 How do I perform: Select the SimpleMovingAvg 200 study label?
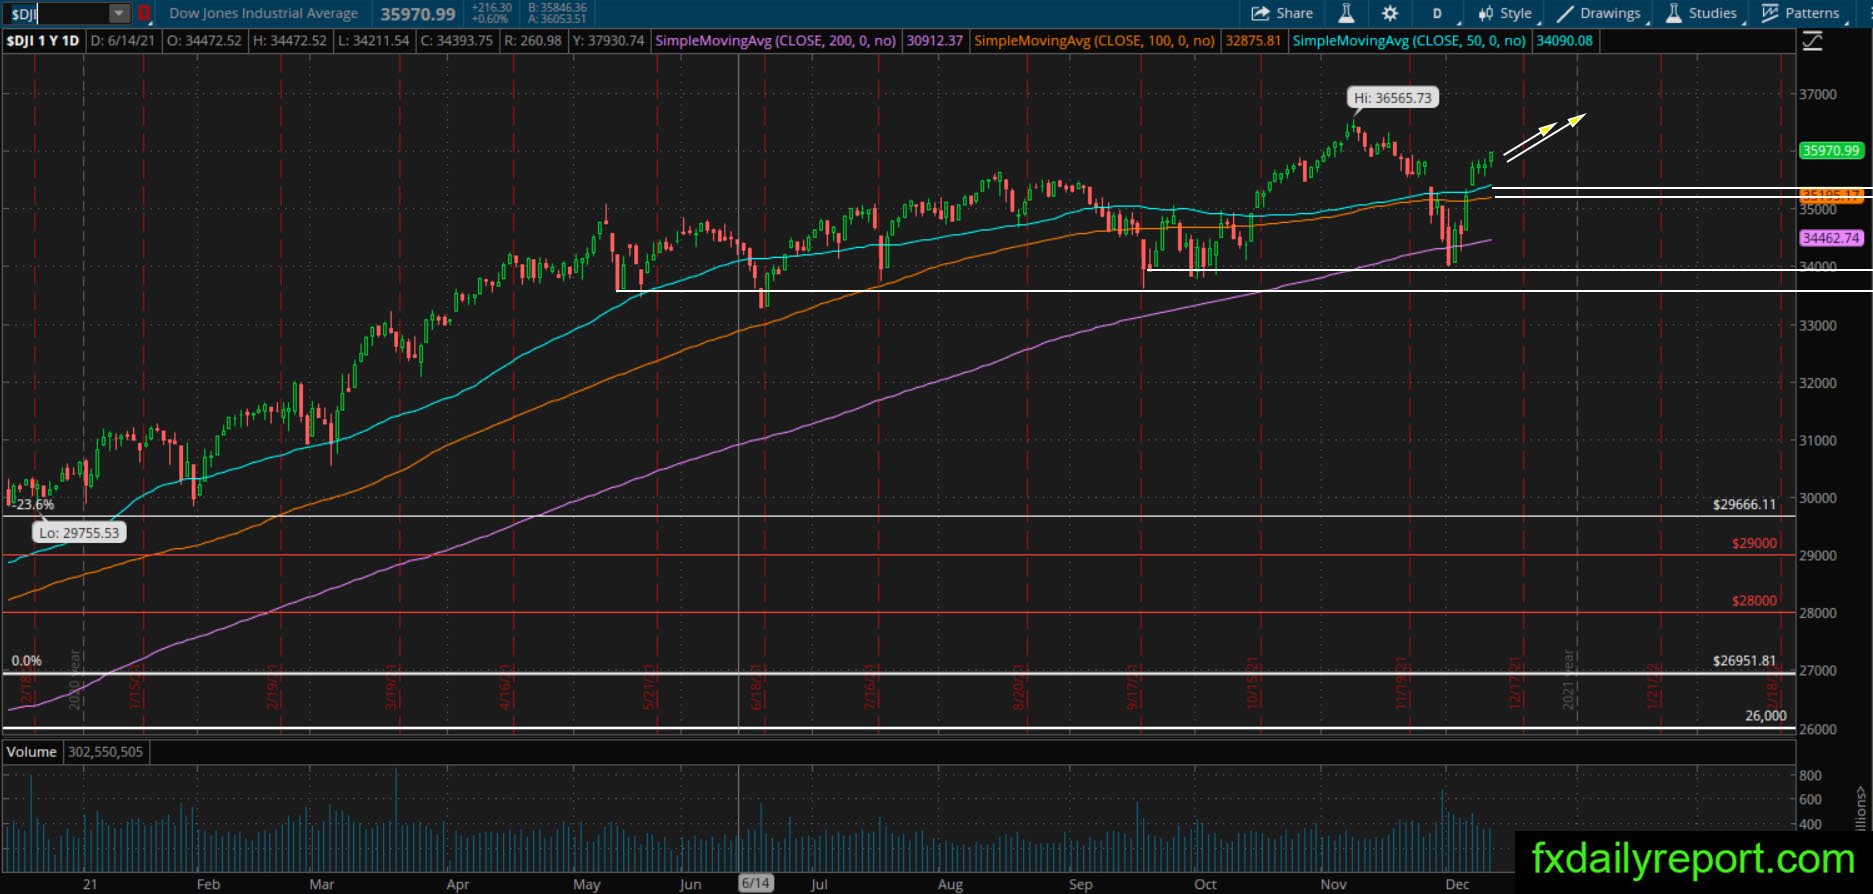pyautogui.click(x=776, y=41)
